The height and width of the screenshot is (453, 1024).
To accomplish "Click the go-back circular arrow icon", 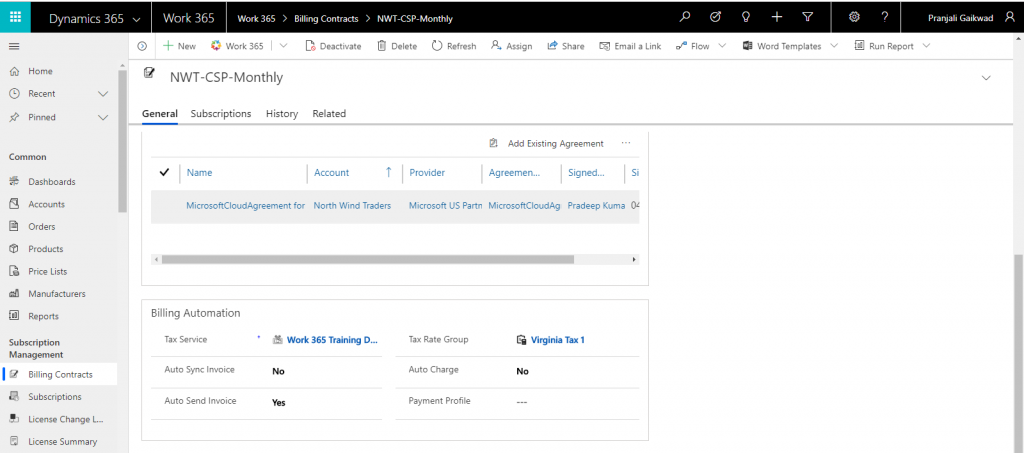I will click(x=142, y=46).
